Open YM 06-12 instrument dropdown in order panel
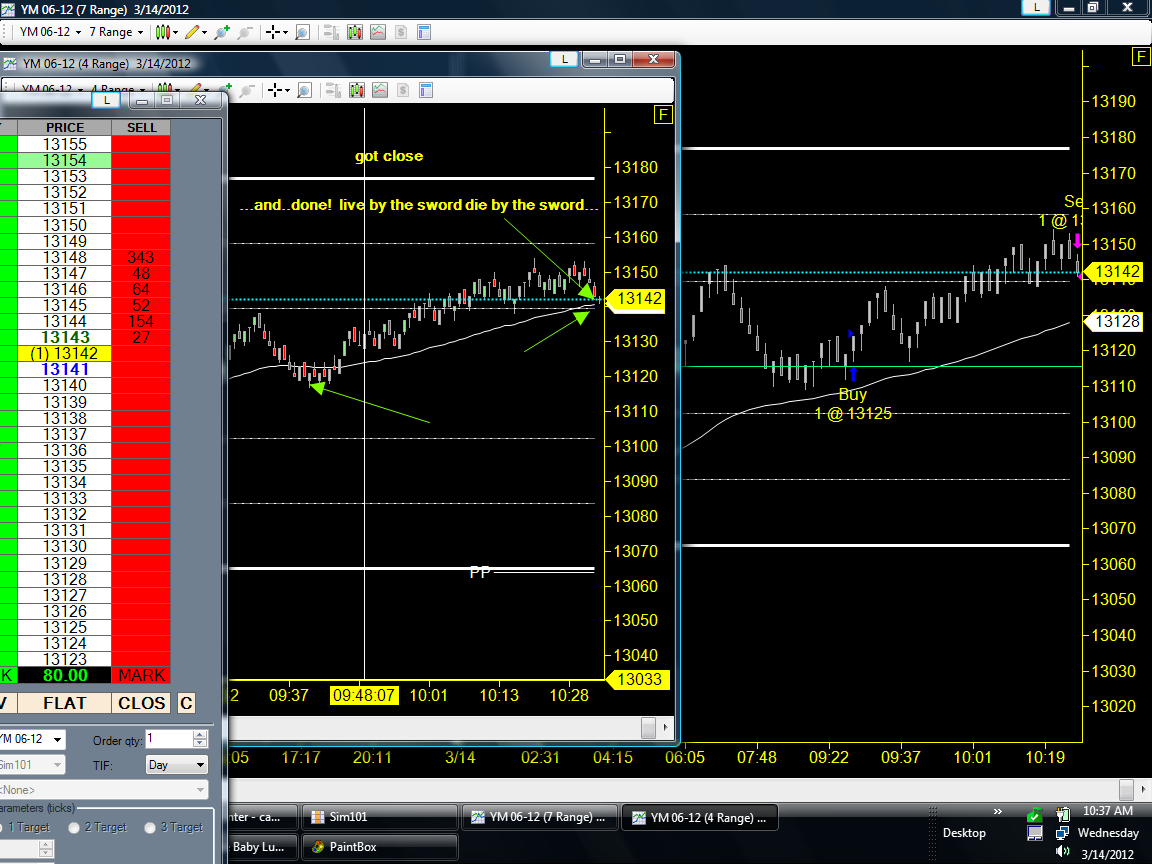The image size is (1152, 864). click(32, 738)
